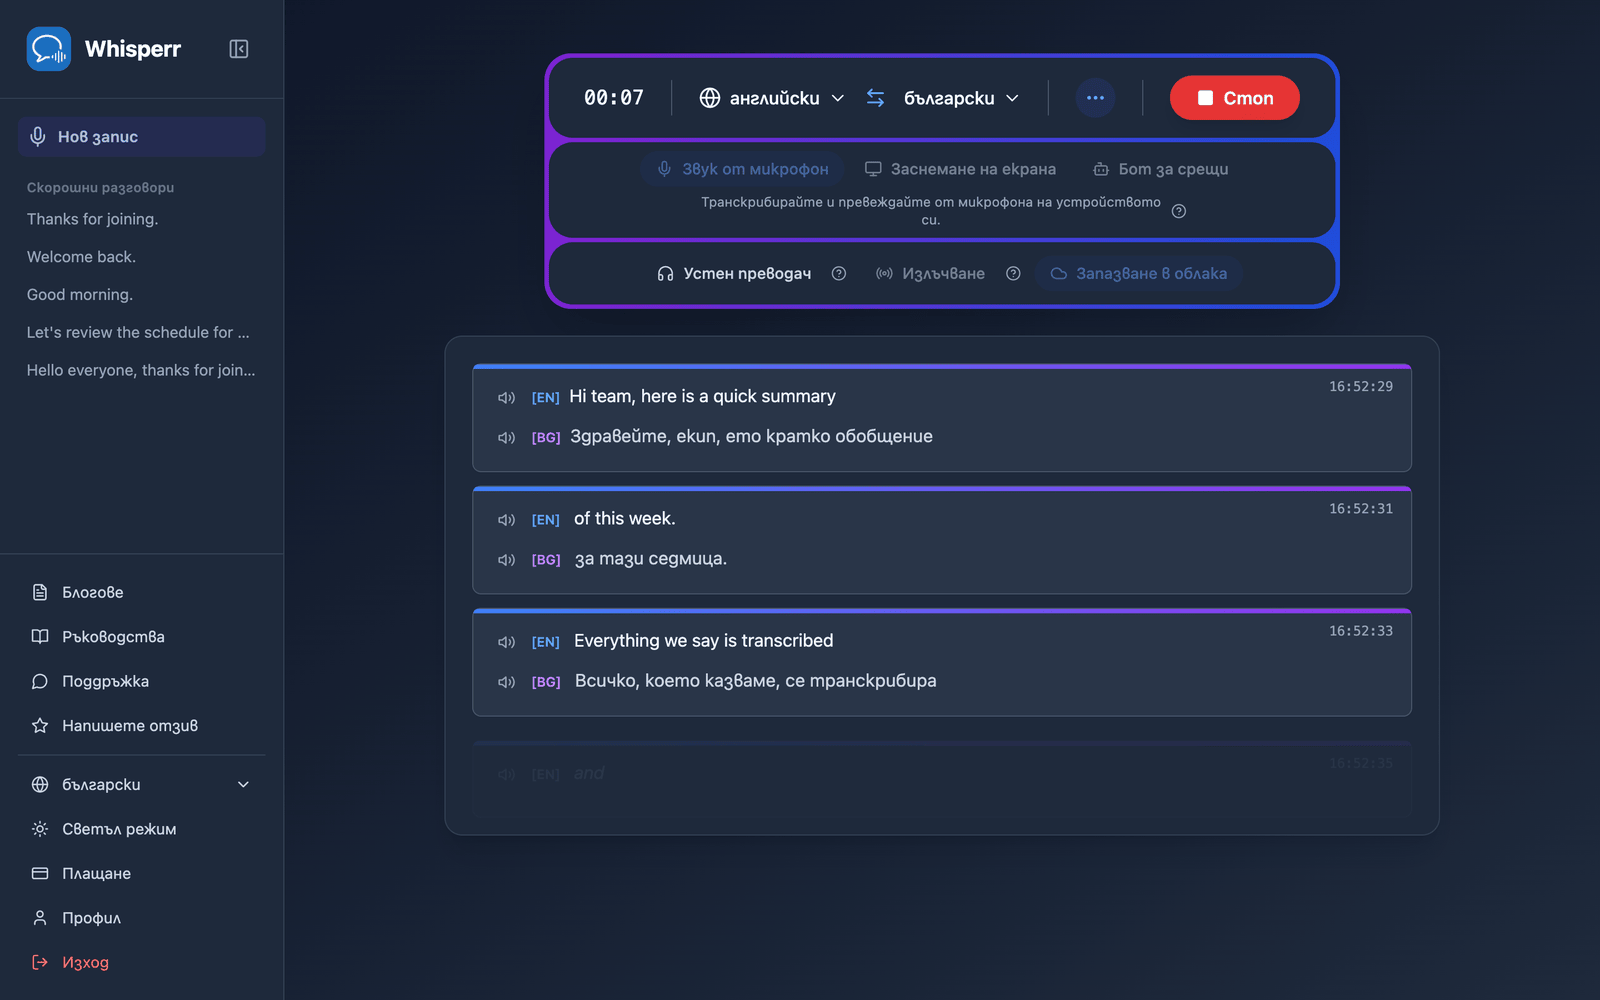Toggle Запазване в облака cloud saving

pos(1138,273)
